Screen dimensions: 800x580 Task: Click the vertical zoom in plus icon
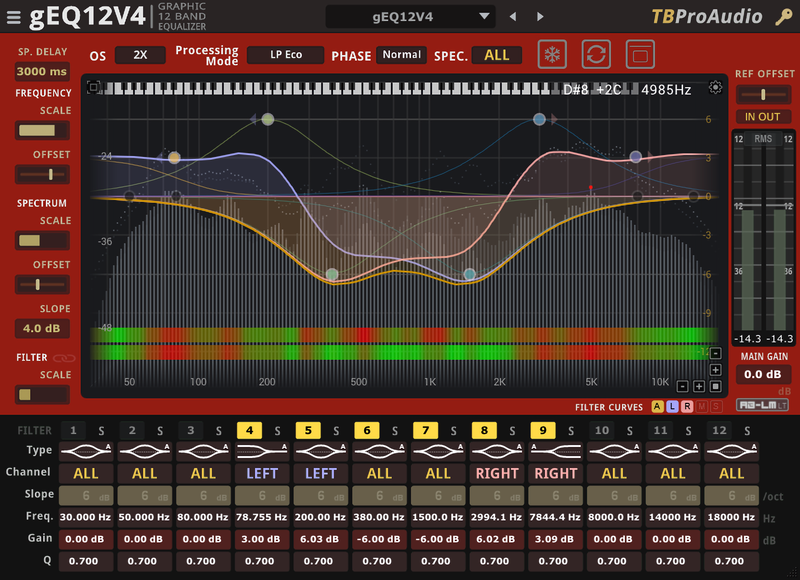coord(715,370)
